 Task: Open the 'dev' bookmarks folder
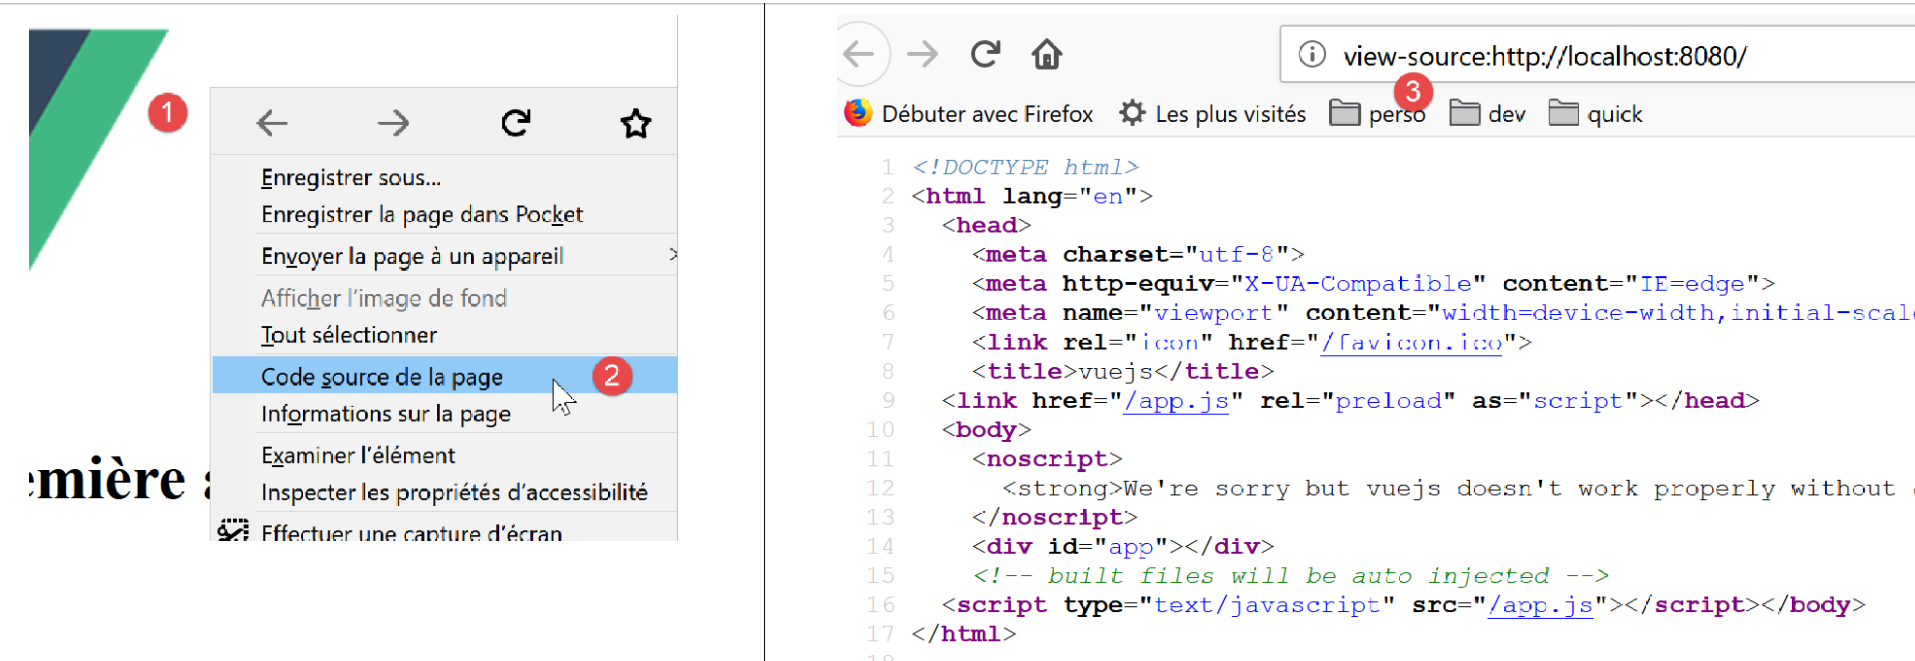[x=1488, y=114]
